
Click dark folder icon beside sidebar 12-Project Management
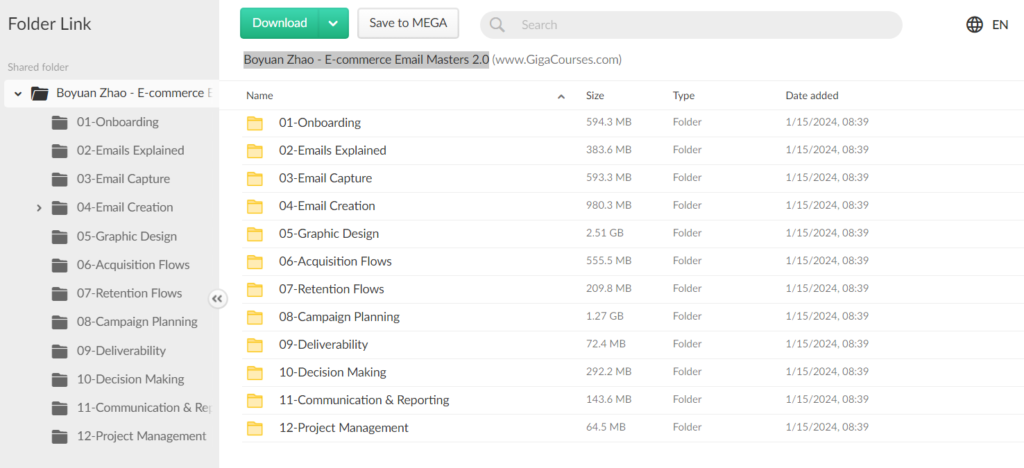coord(60,436)
